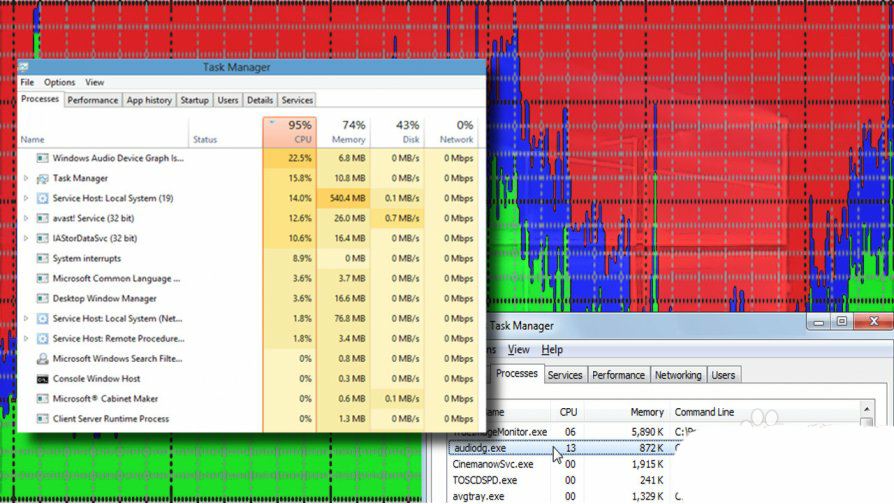Expand Service Host: Remote Procedure group

pos(26,339)
